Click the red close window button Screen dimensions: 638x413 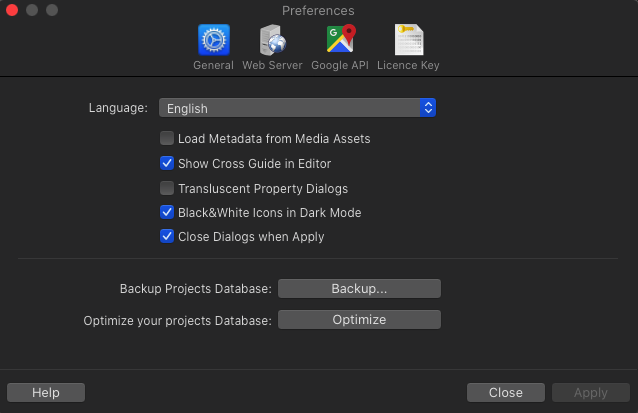point(13,10)
